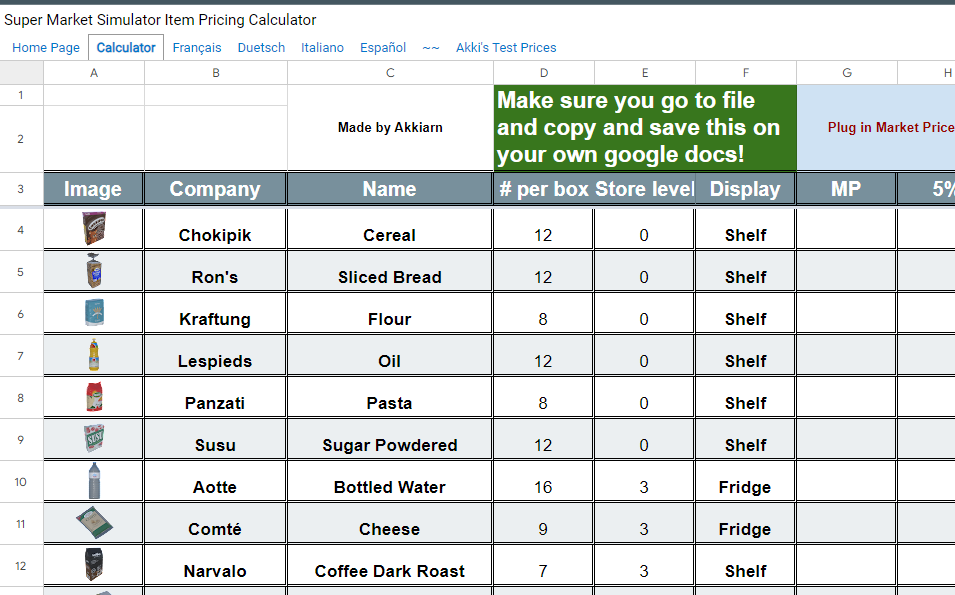Image resolution: width=955 pixels, height=595 pixels.
Task: Switch to the Italiano tab
Action: pos(322,47)
